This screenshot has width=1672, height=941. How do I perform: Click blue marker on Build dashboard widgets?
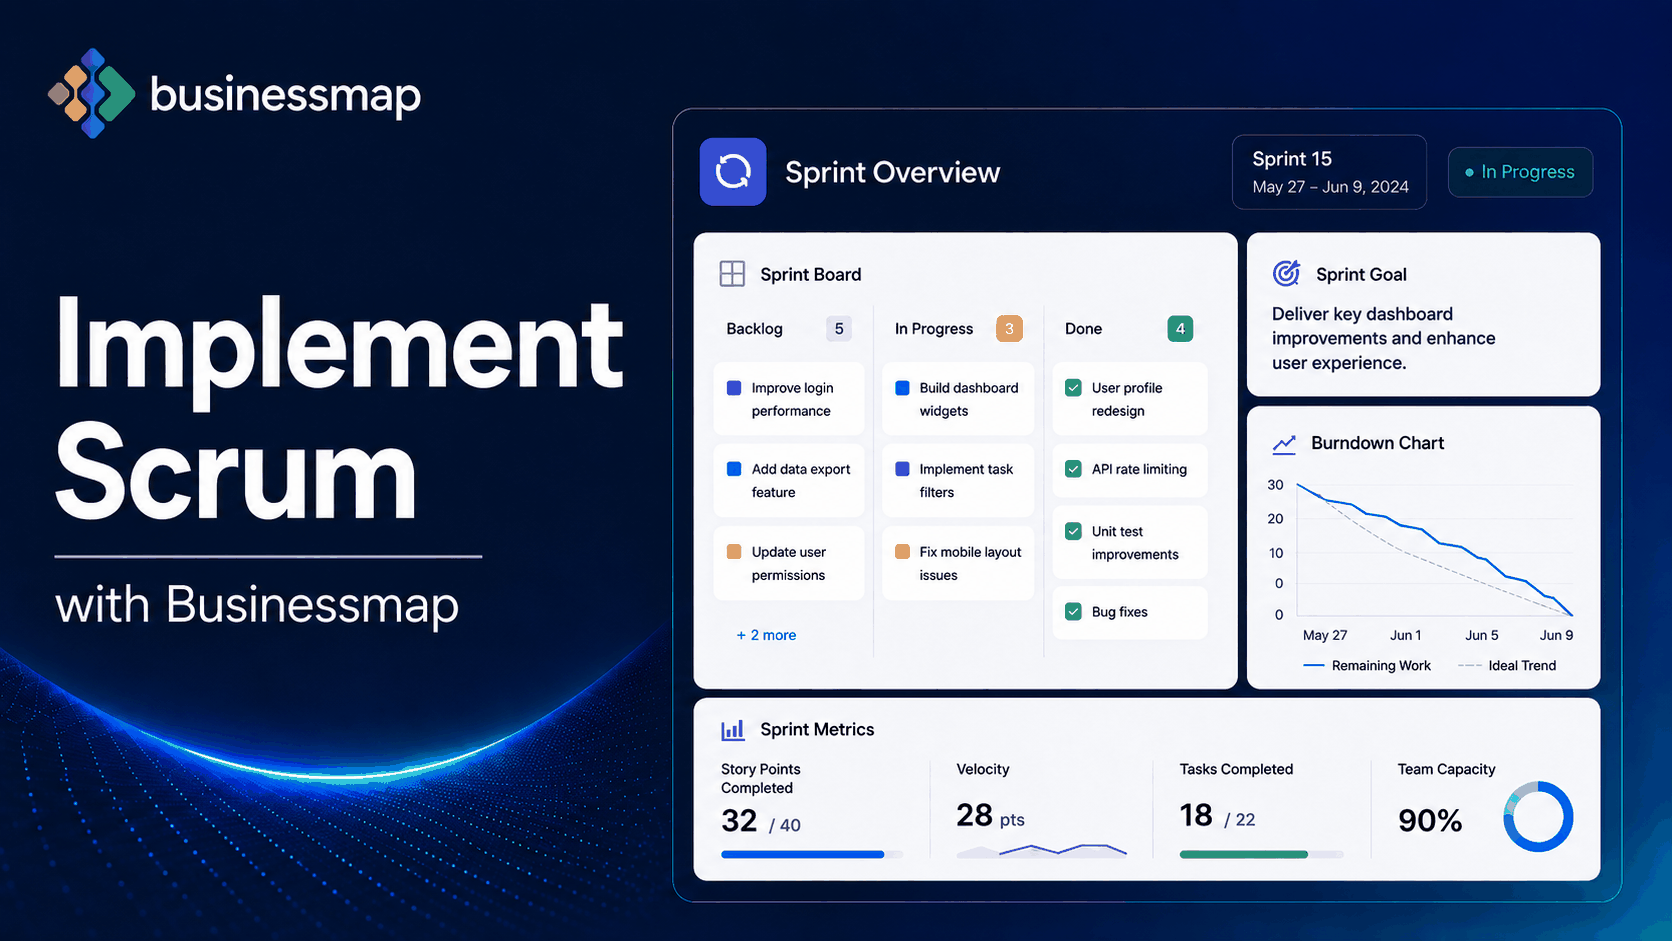(x=902, y=388)
